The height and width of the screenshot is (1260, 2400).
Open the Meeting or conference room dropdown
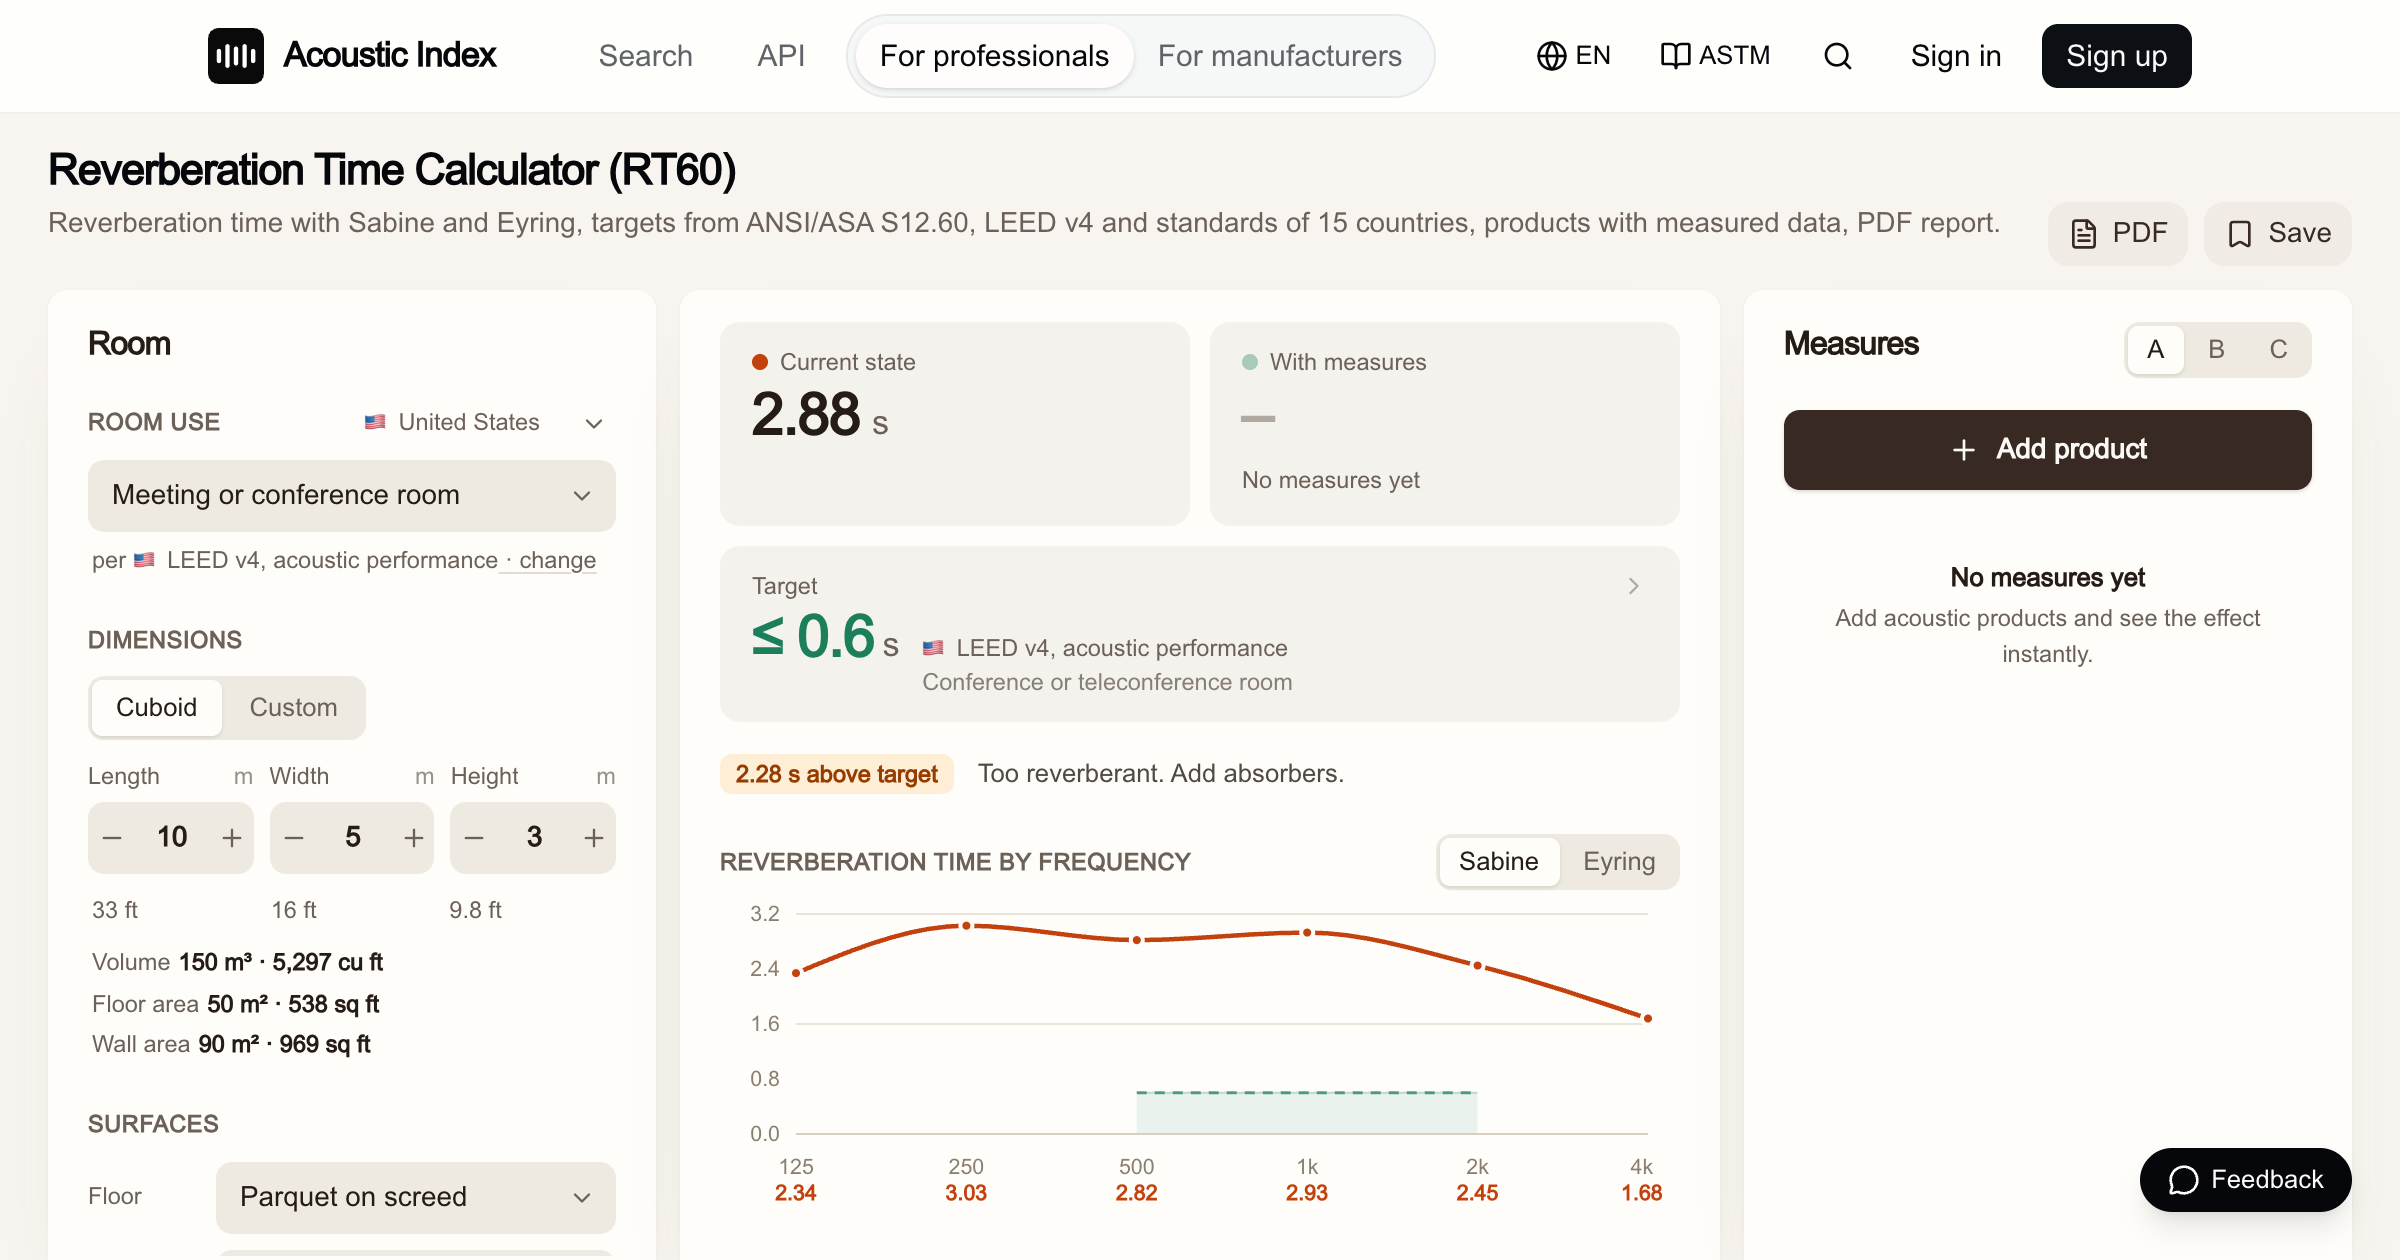coord(352,496)
